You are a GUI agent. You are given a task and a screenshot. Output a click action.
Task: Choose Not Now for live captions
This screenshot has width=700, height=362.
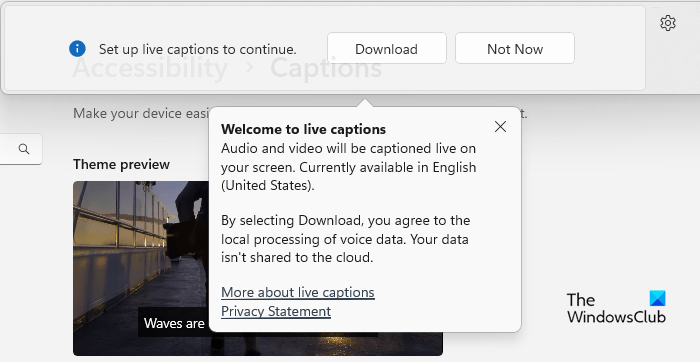point(515,48)
